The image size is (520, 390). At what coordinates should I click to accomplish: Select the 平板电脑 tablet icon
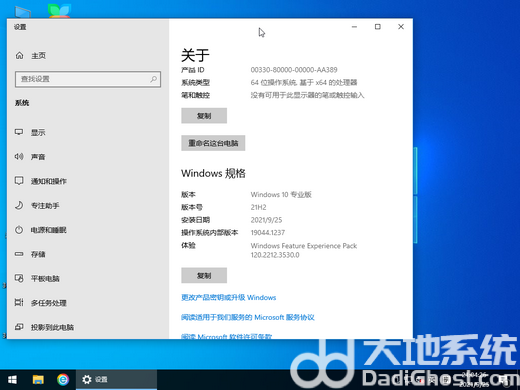pyautogui.click(x=19, y=278)
